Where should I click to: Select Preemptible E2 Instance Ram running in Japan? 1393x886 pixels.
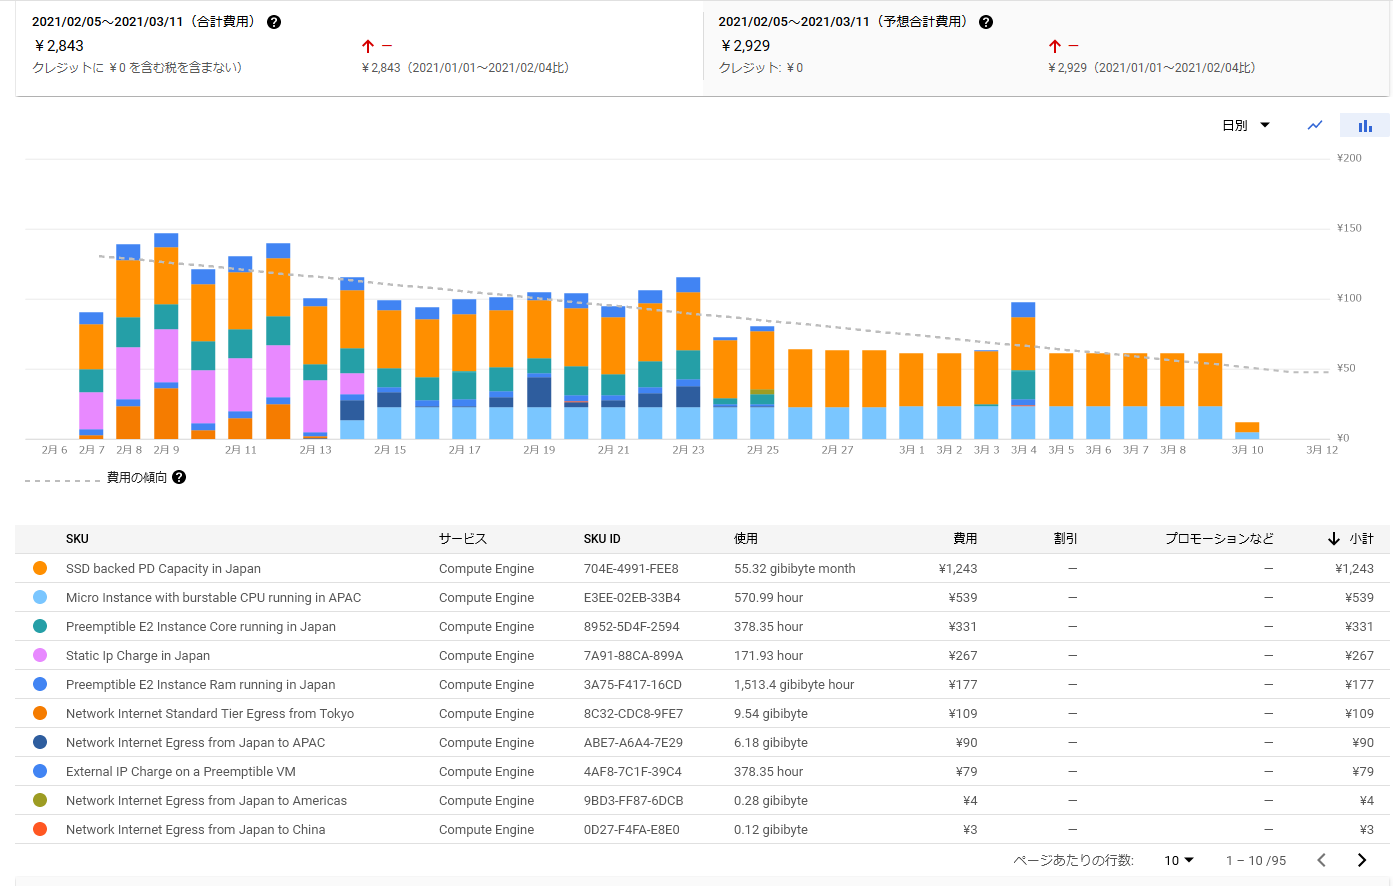tap(200, 684)
